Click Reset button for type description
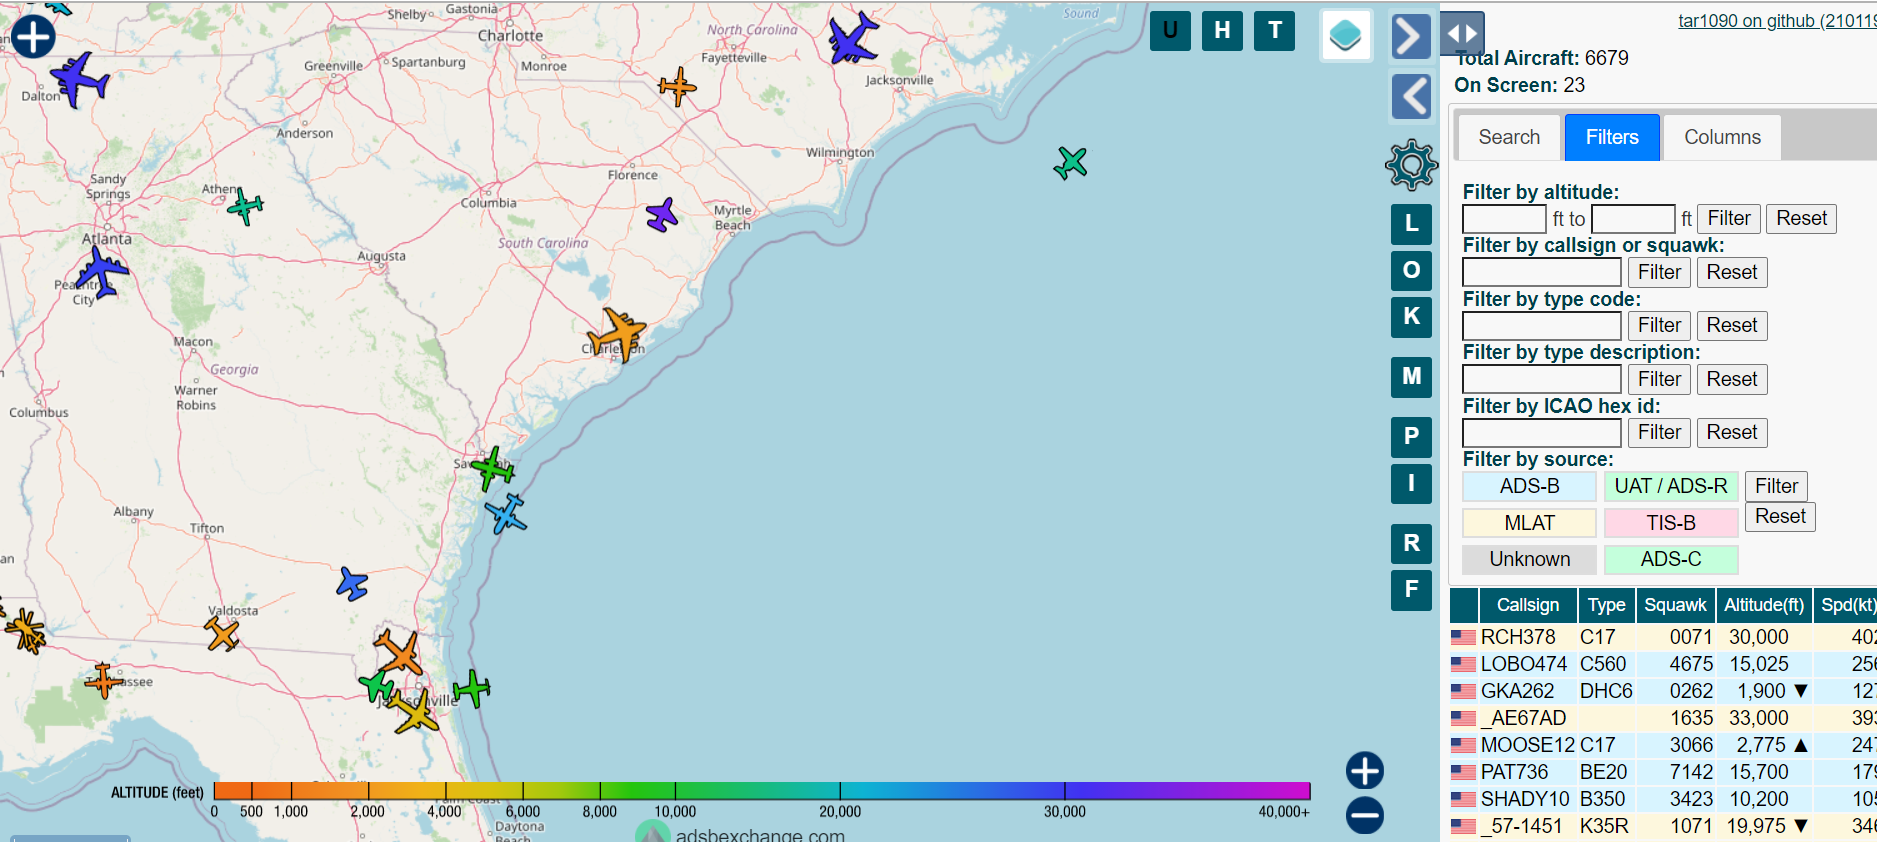Image resolution: width=1877 pixels, height=842 pixels. (1732, 379)
